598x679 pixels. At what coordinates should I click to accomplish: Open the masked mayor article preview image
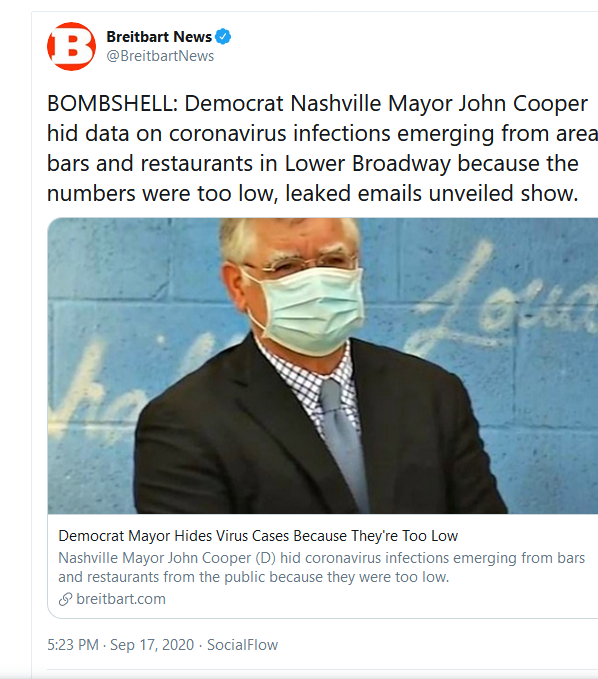tap(323, 365)
